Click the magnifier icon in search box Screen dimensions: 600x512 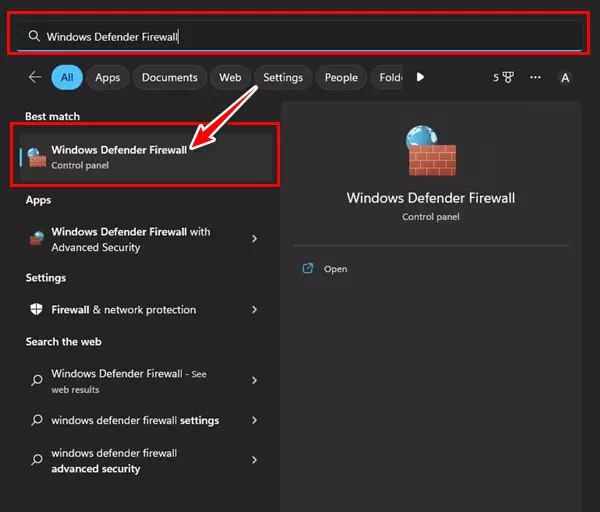[x=34, y=36]
